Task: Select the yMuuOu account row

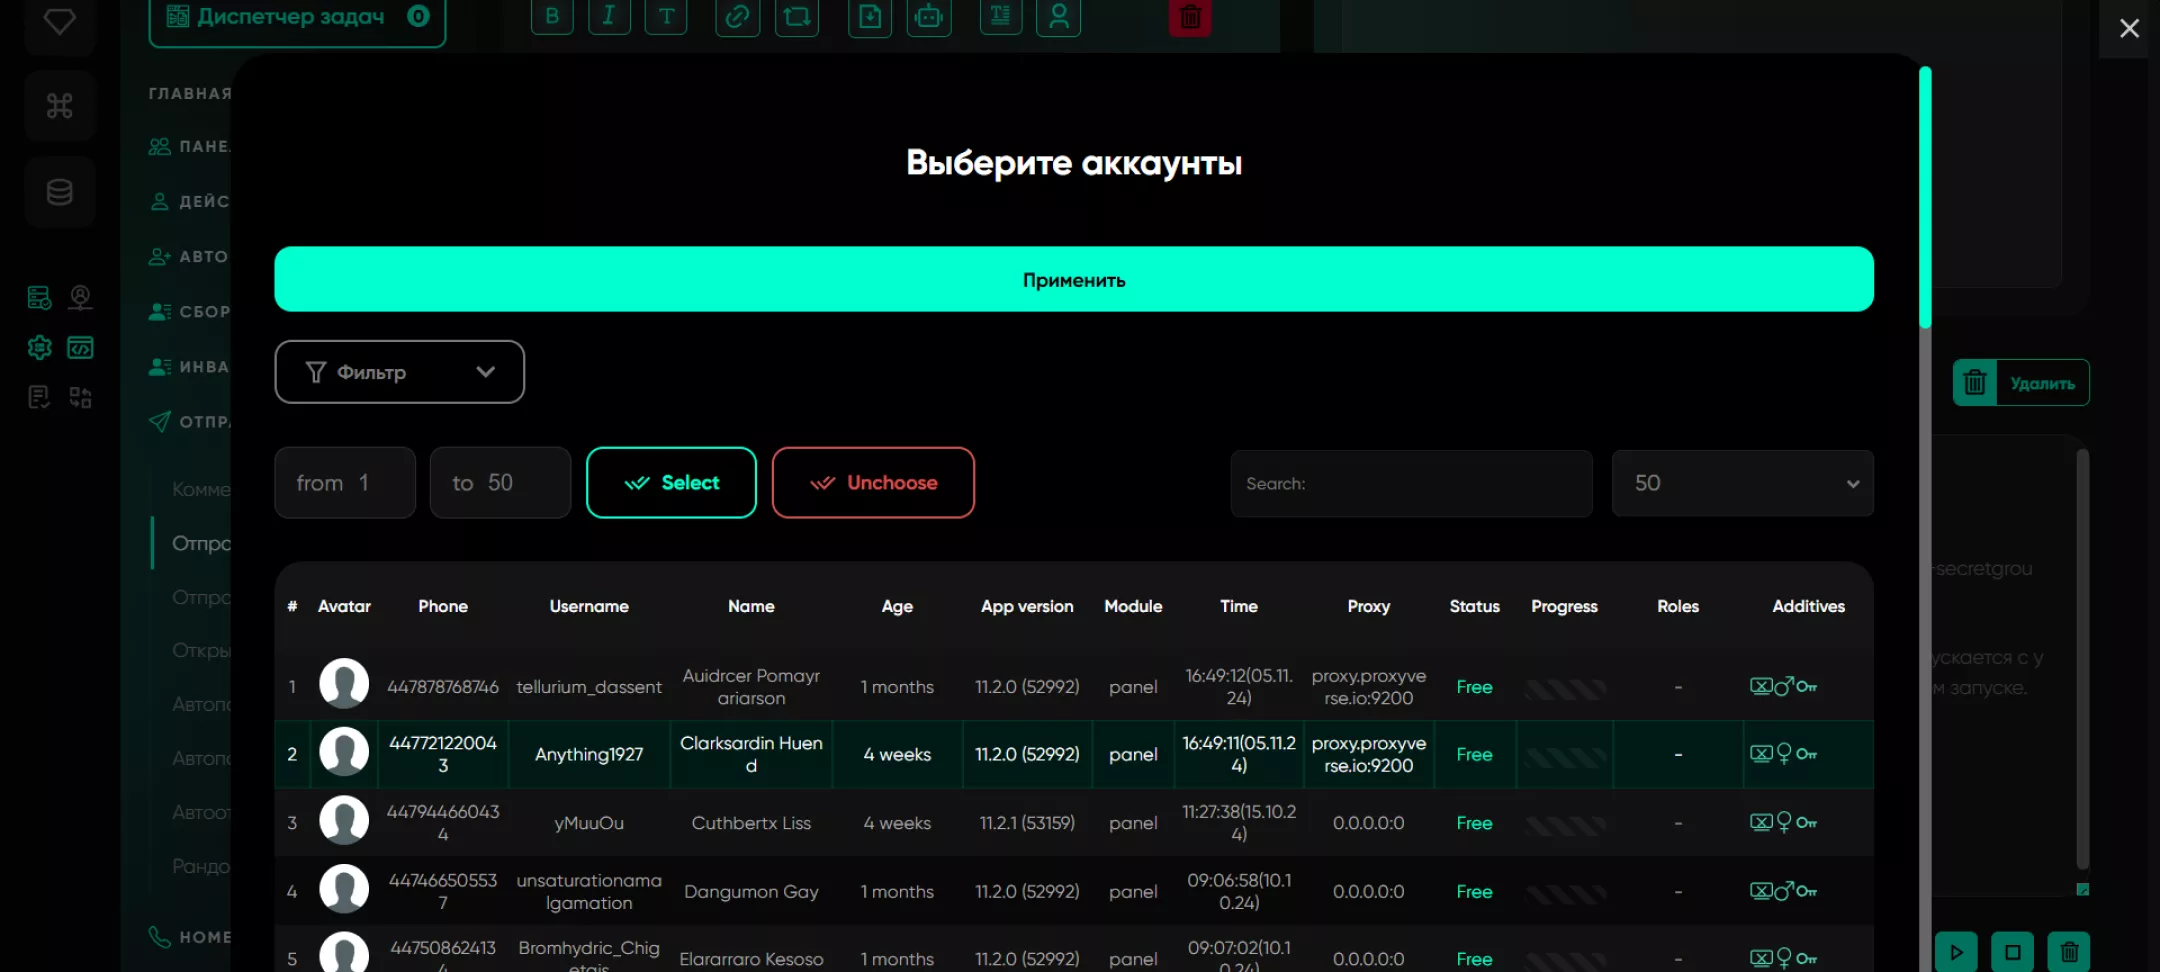Action: [1074, 823]
